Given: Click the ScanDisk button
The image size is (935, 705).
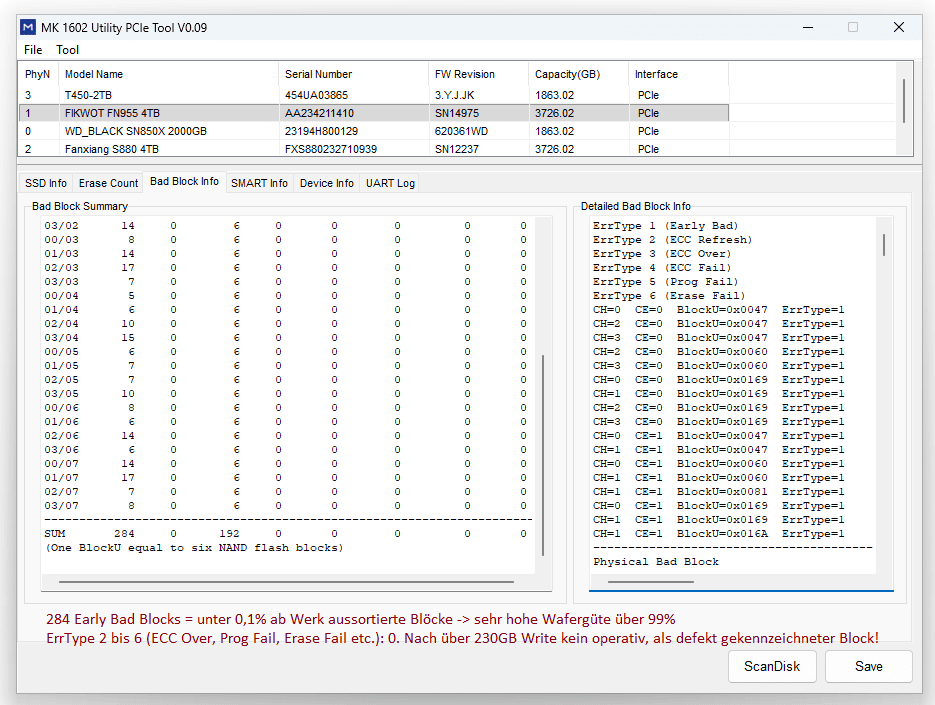Looking at the screenshot, I should [772, 666].
